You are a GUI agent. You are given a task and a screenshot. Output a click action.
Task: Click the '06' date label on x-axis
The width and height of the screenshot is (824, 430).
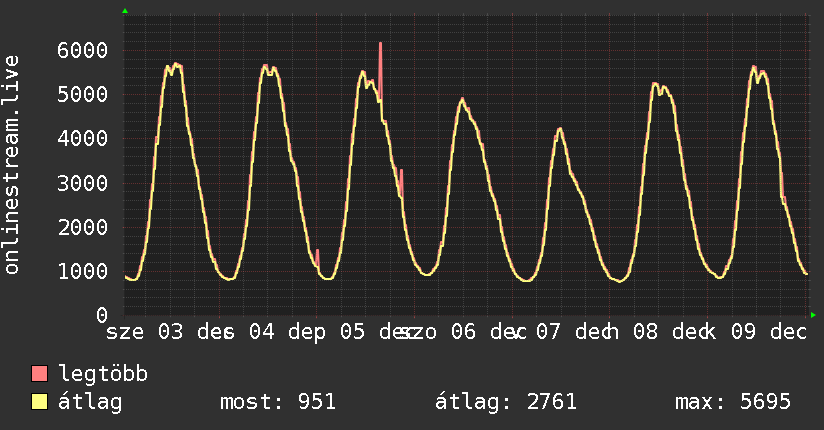click(464, 332)
